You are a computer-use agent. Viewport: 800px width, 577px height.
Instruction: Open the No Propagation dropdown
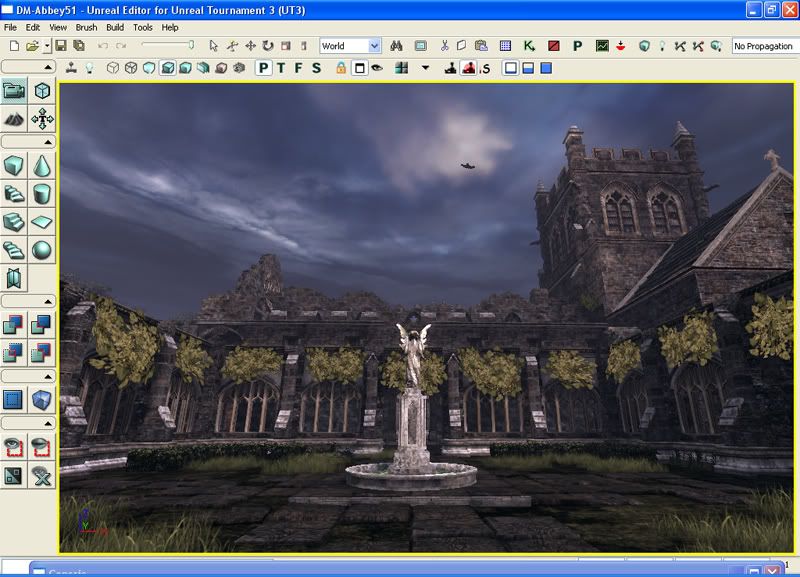click(x=765, y=46)
